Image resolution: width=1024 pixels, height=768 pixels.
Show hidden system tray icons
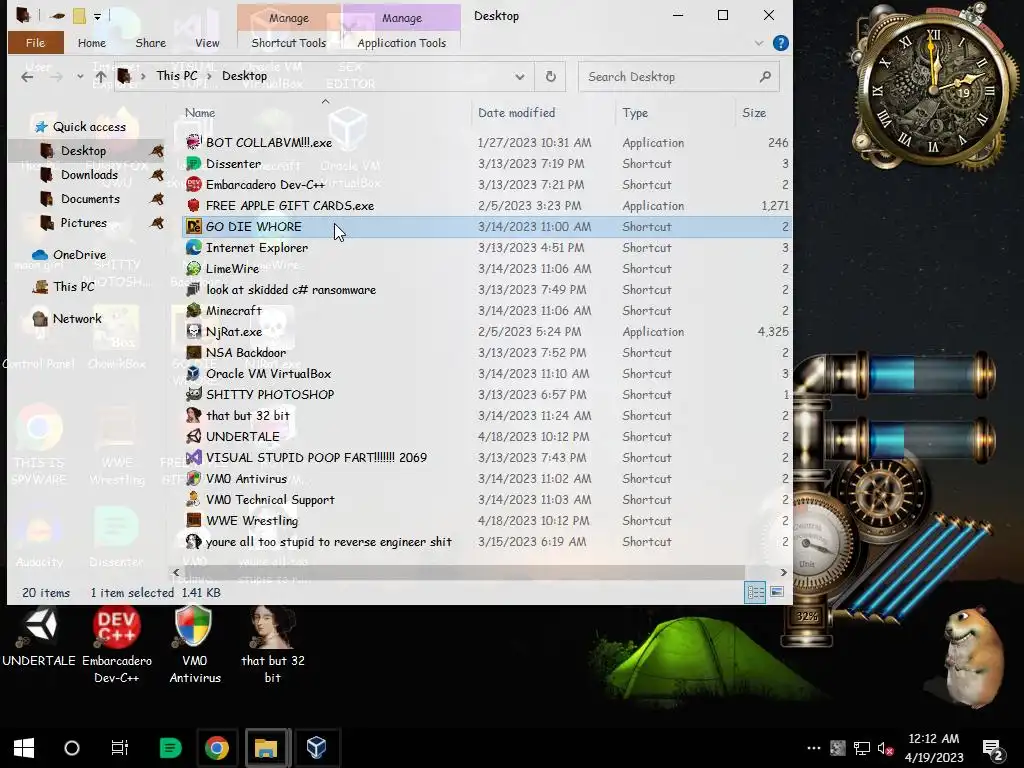click(813, 748)
